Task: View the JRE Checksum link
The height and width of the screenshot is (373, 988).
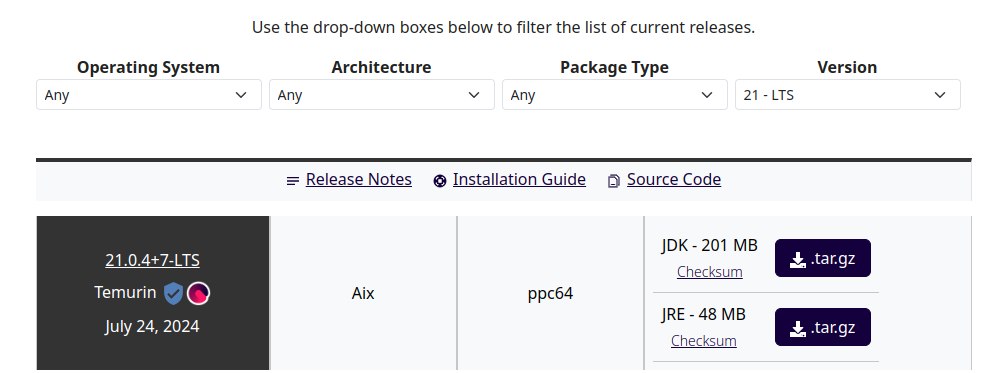Action: 703,340
